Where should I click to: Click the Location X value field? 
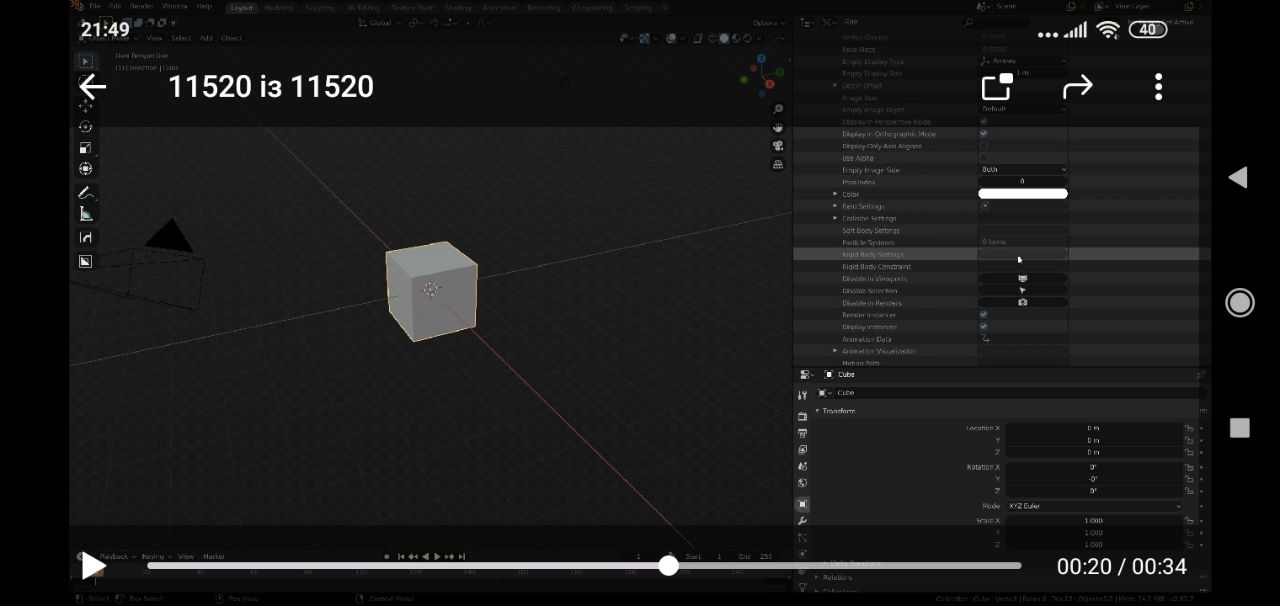click(1094, 428)
